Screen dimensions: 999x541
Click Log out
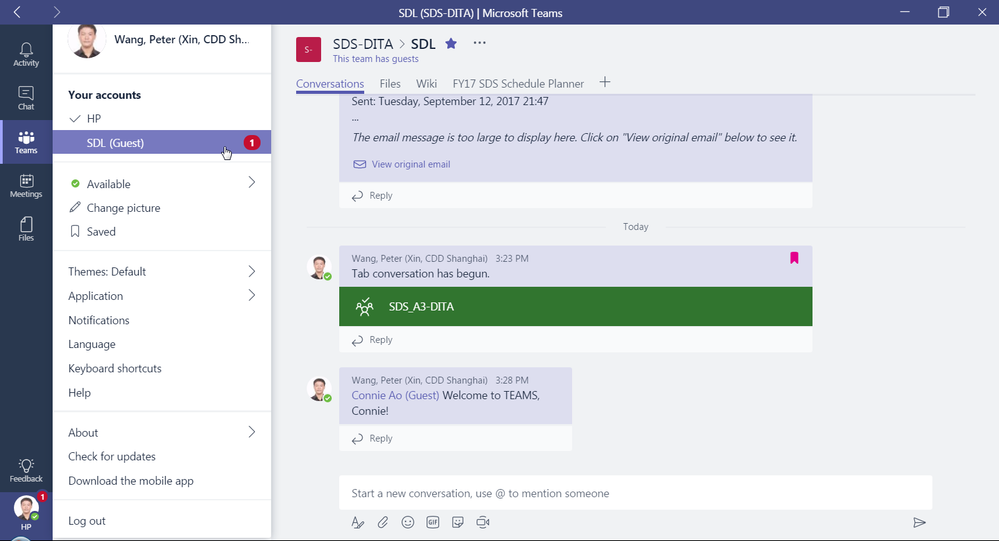point(87,521)
